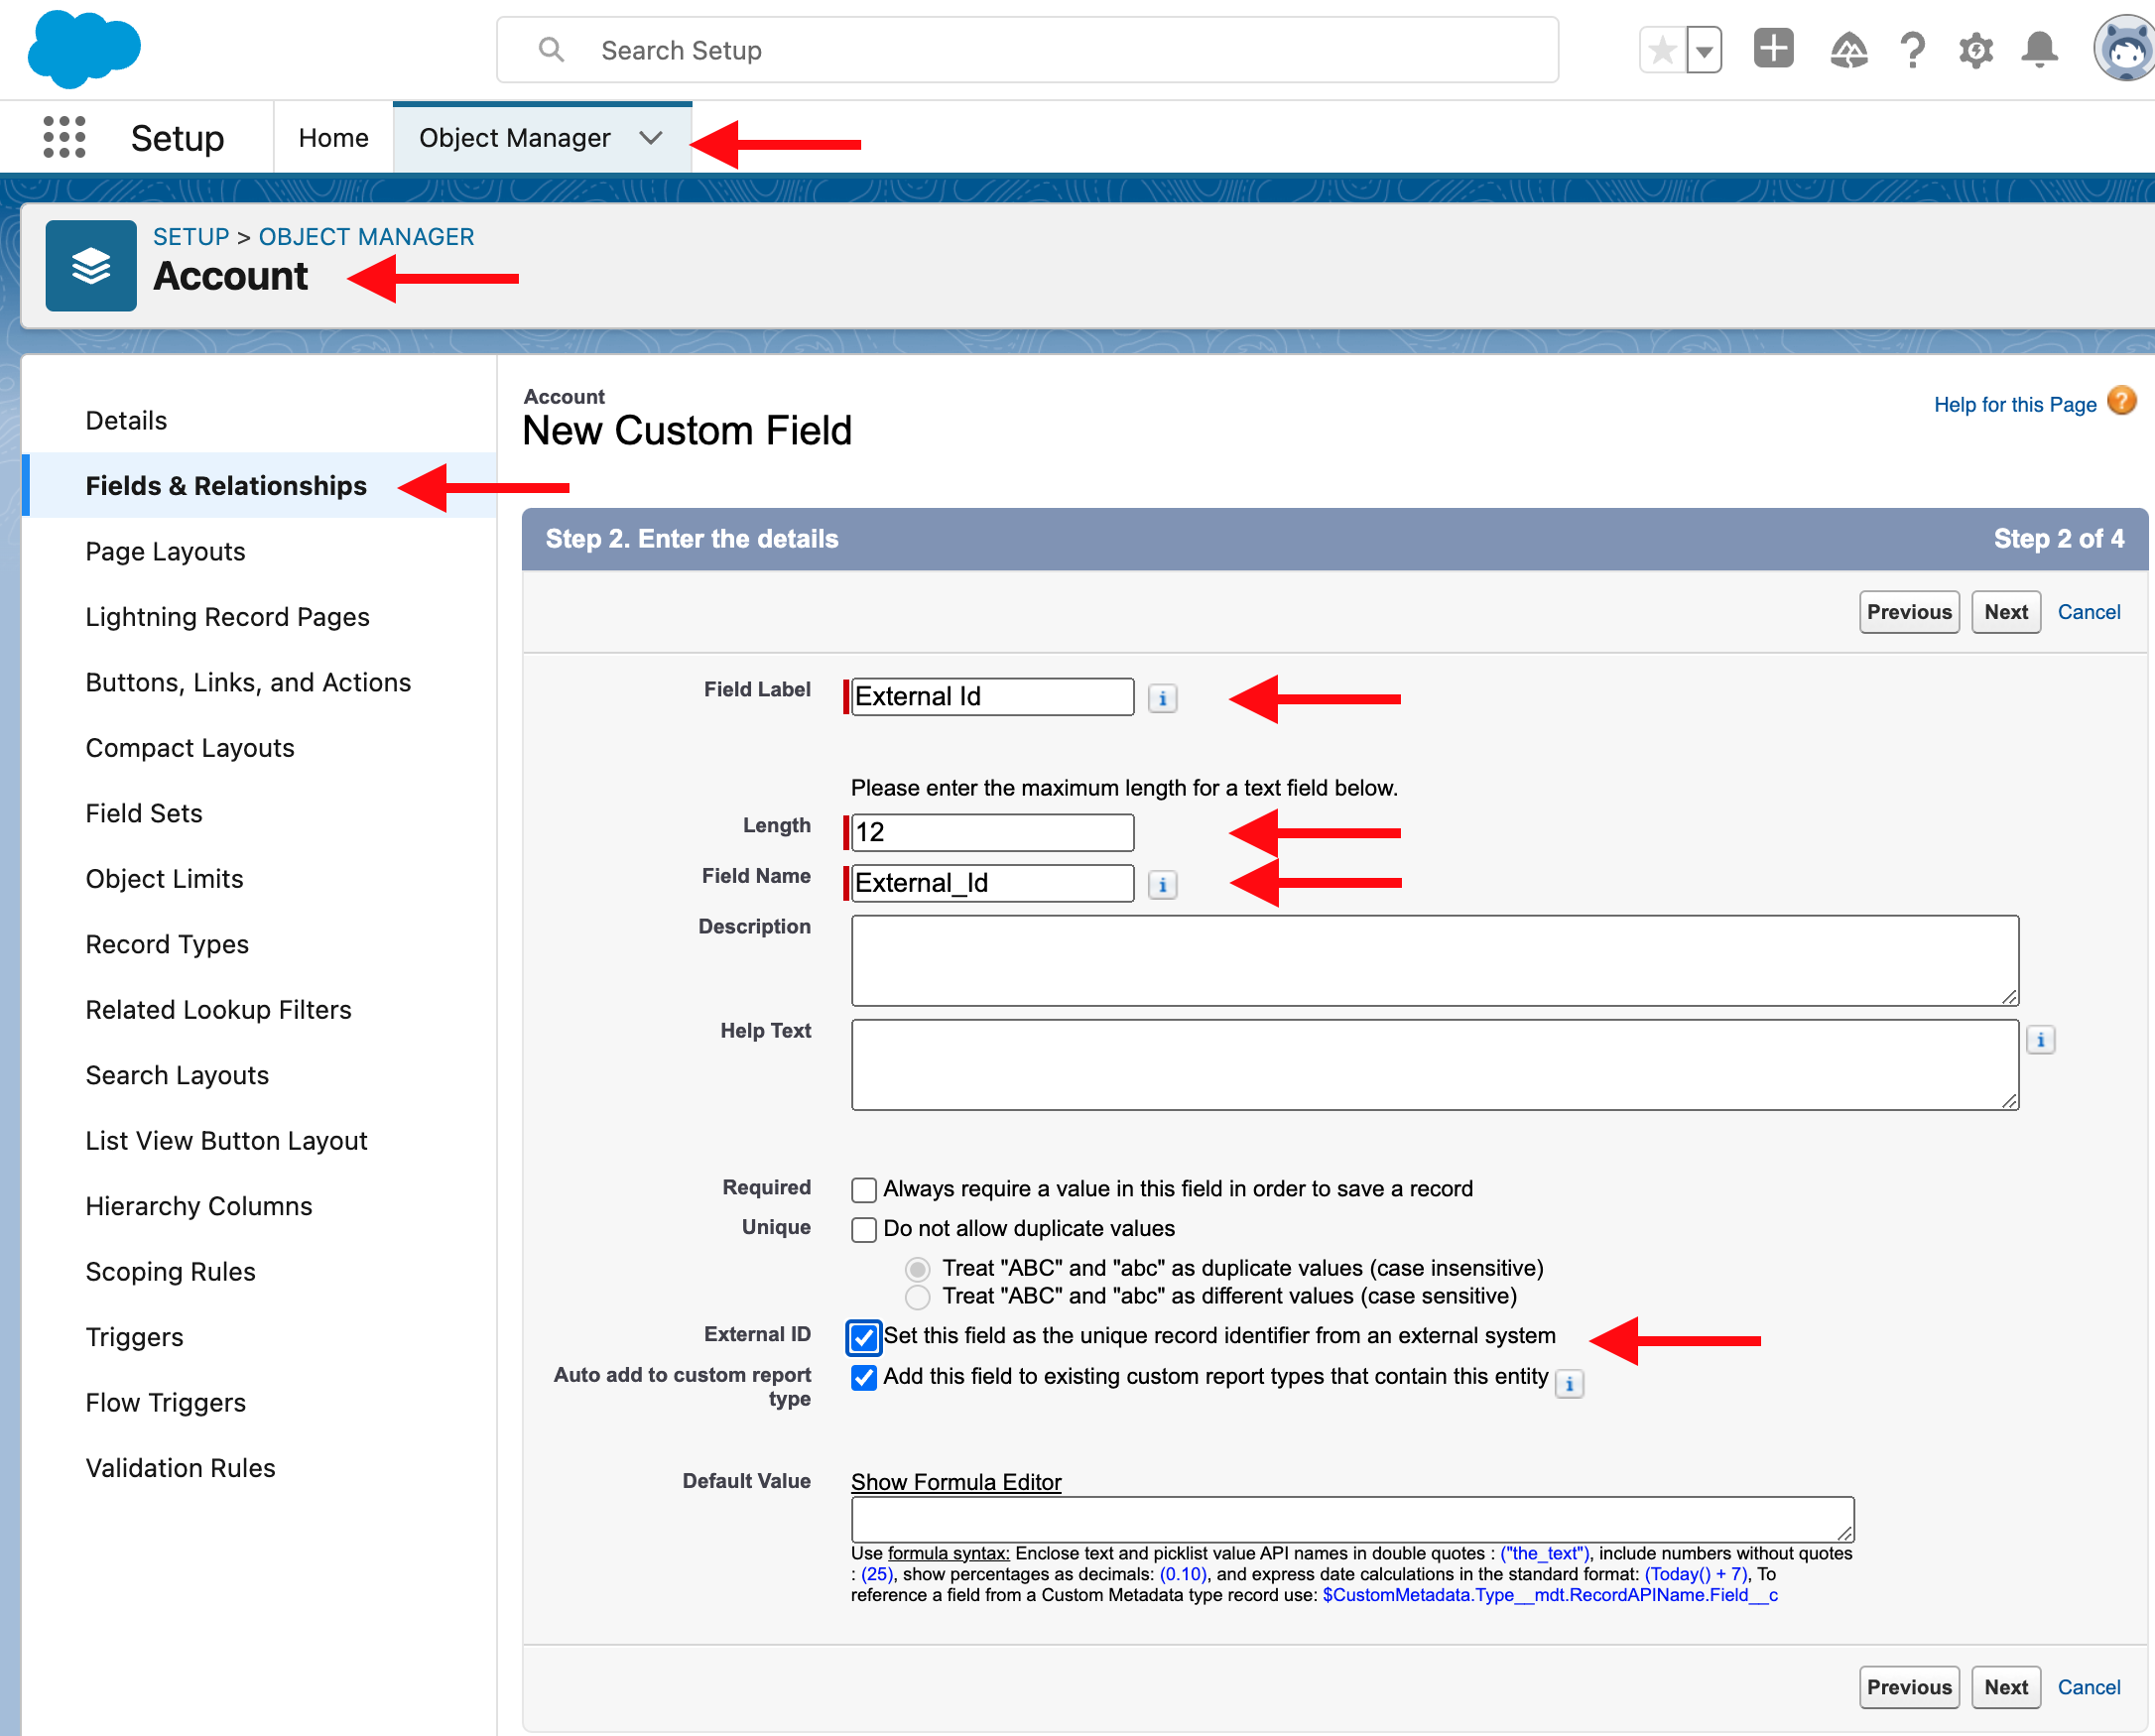
Task: Open the Guidance Center trailhead icon
Action: 1848,49
